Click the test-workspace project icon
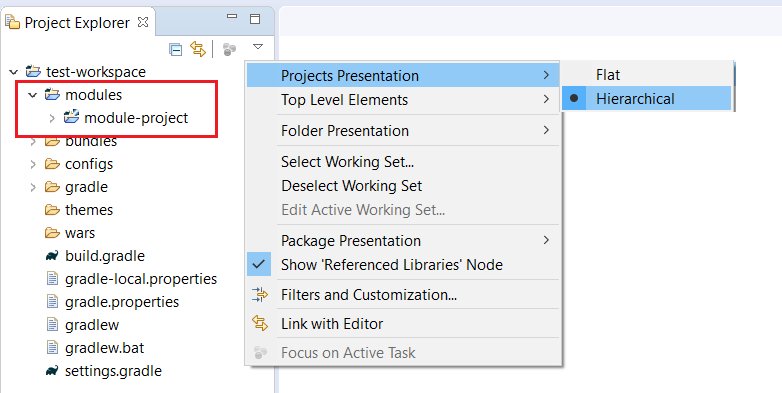The width and height of the screenshot is (782, 393). tap(33, 71)
